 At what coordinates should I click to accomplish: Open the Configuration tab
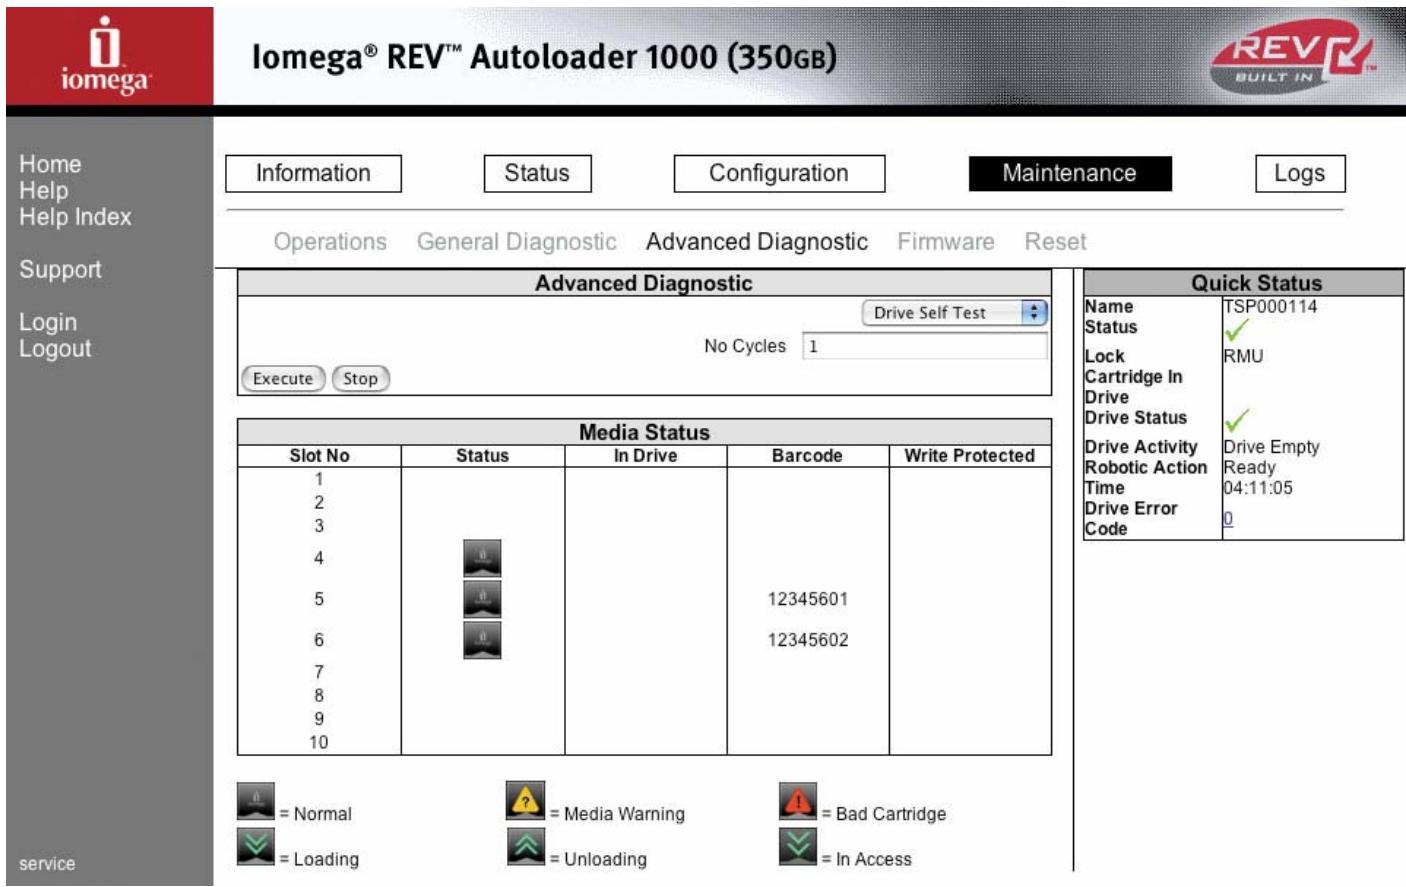click(779, 173)
